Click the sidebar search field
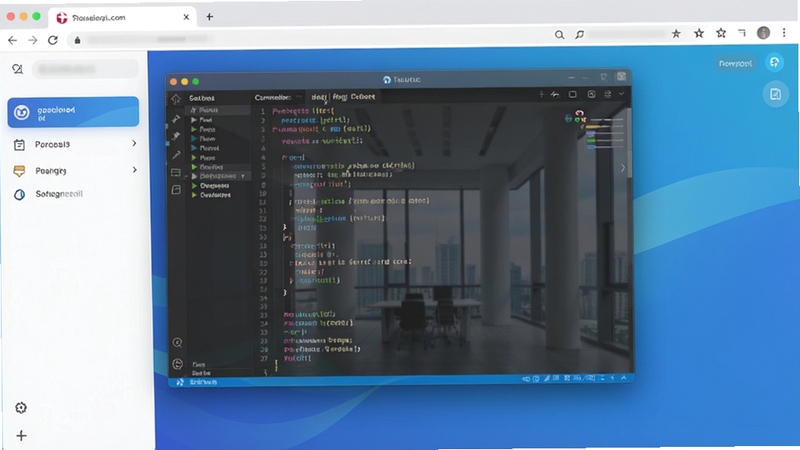 pos(85,69)
